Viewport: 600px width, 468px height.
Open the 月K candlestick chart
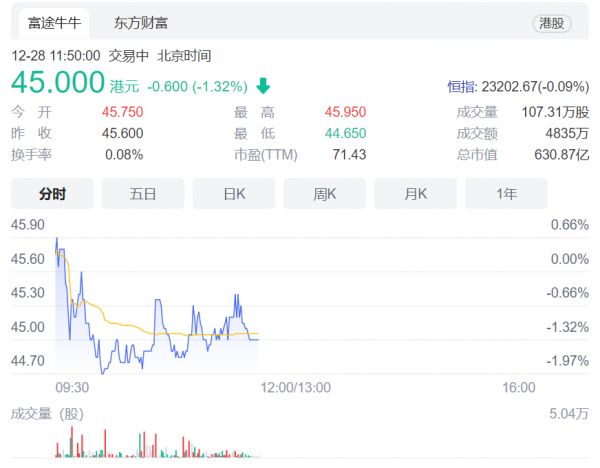pos(415,193)
